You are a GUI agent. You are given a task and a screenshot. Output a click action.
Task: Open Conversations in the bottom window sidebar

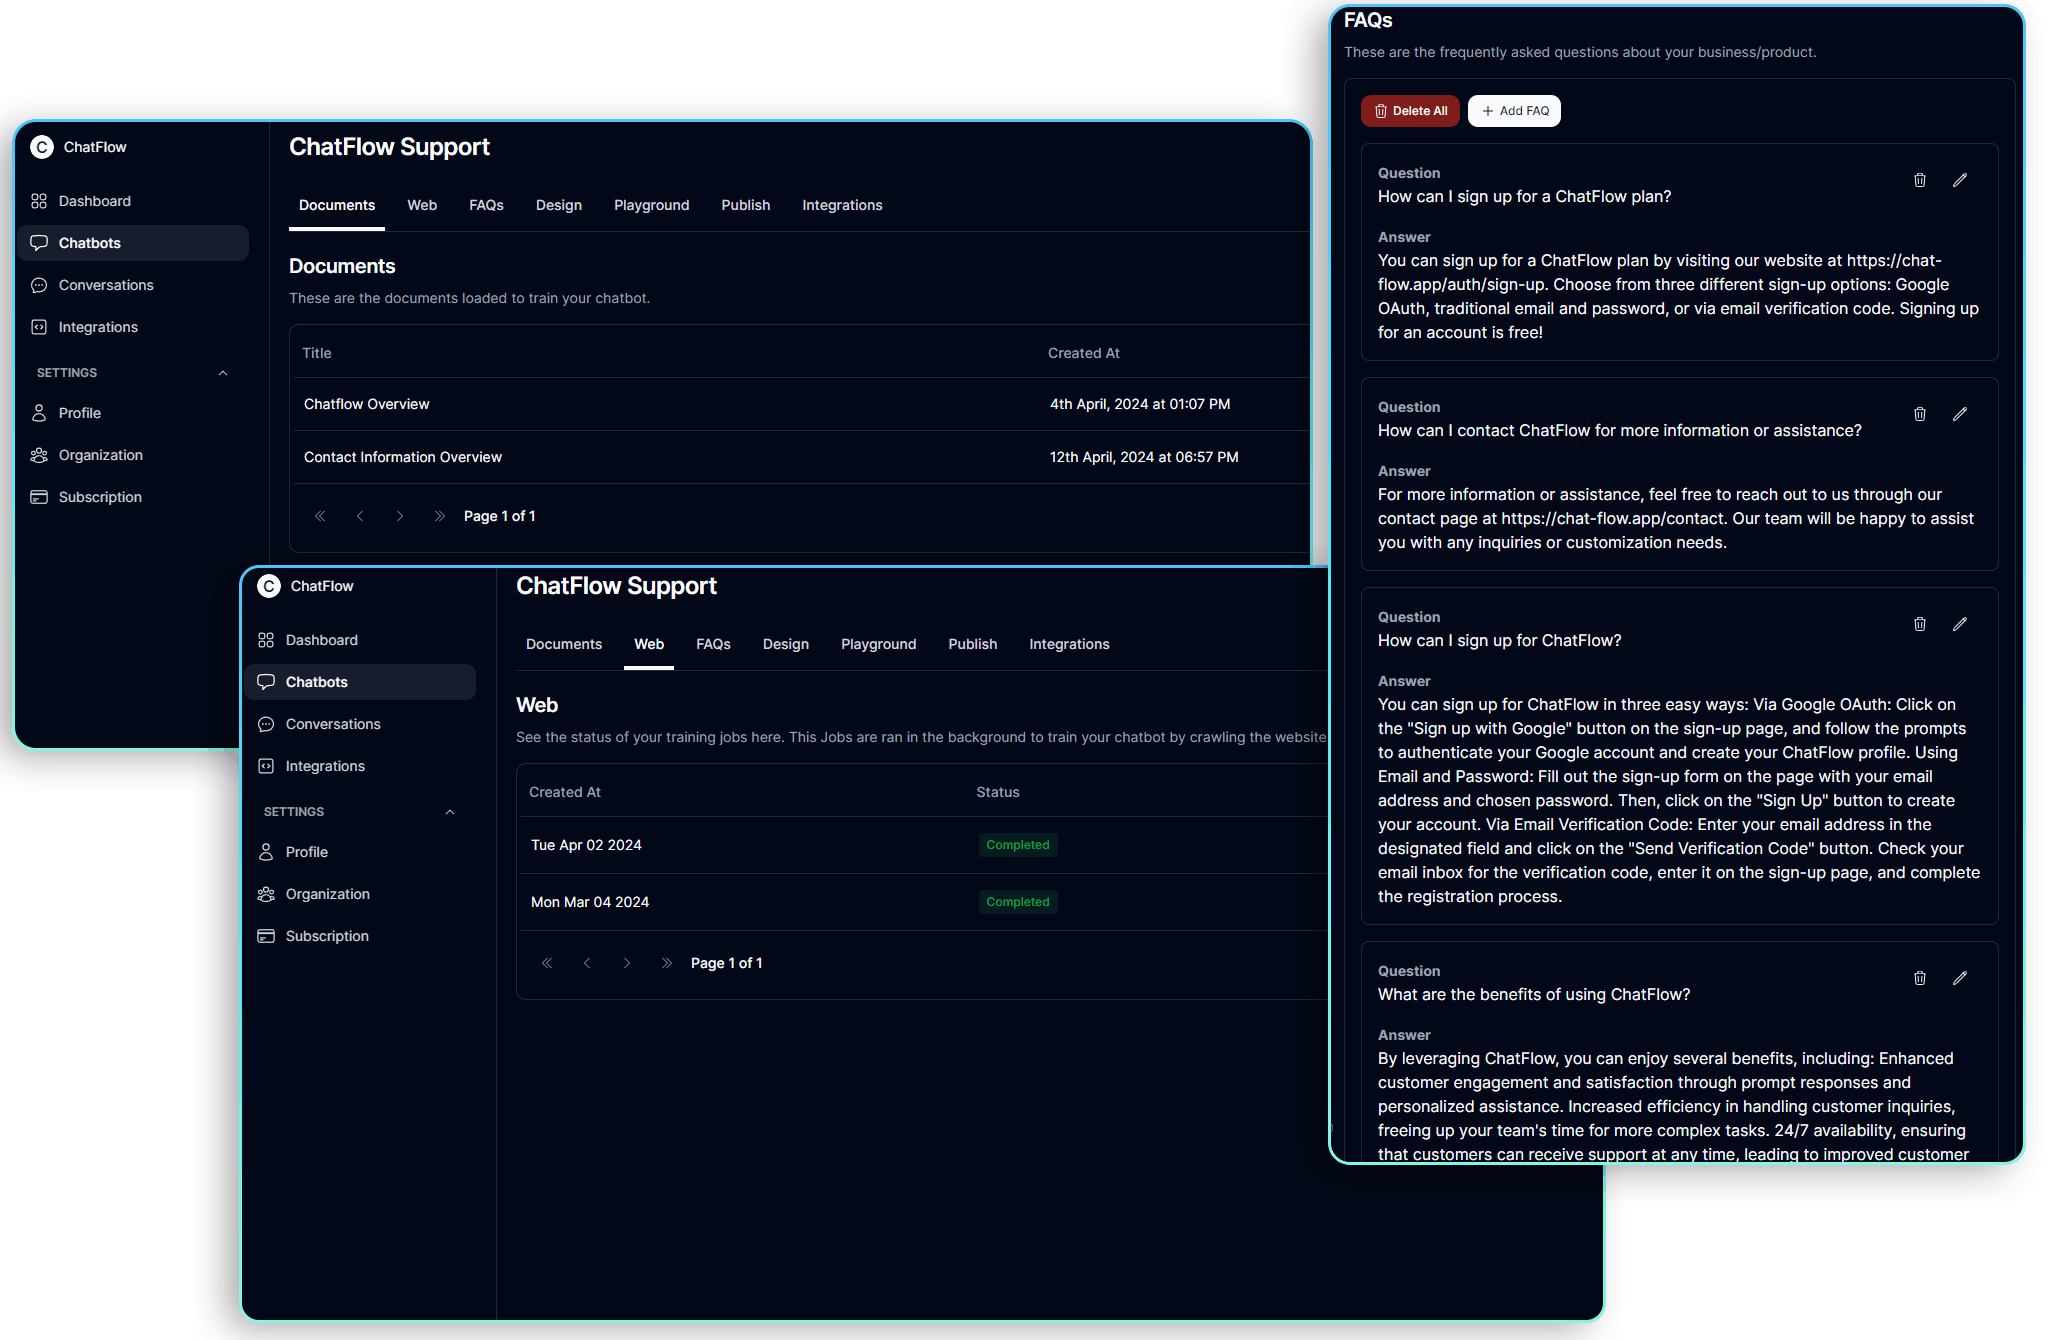332,724
